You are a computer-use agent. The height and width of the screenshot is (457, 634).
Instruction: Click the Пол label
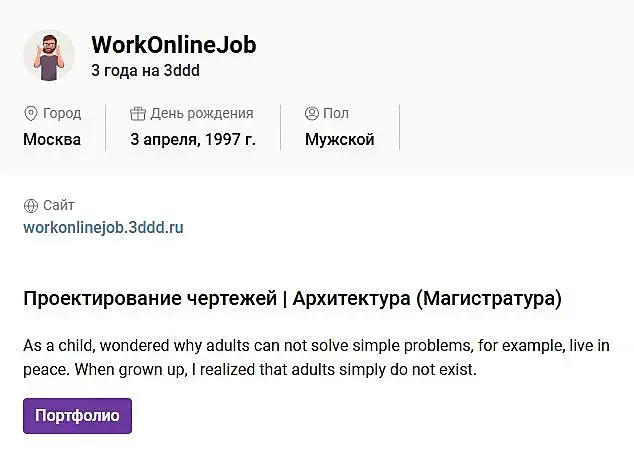(336, 114)
